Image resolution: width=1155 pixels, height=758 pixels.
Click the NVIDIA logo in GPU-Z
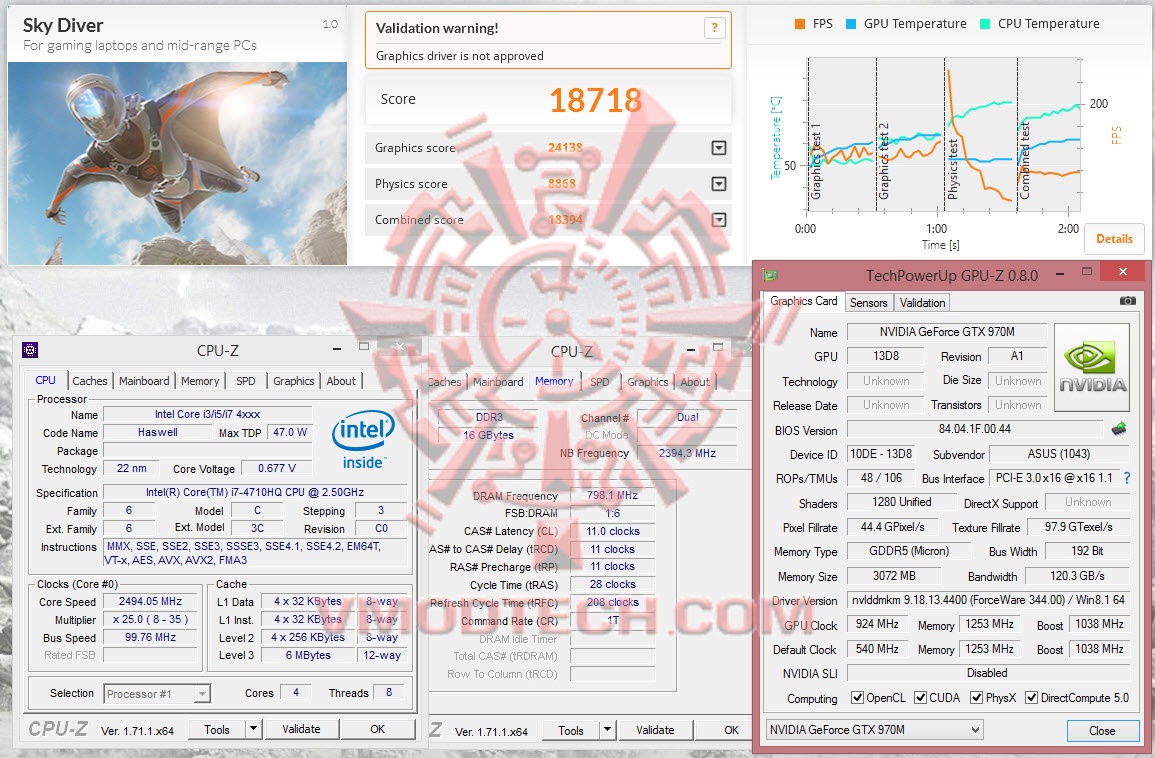coord(1092,367)
